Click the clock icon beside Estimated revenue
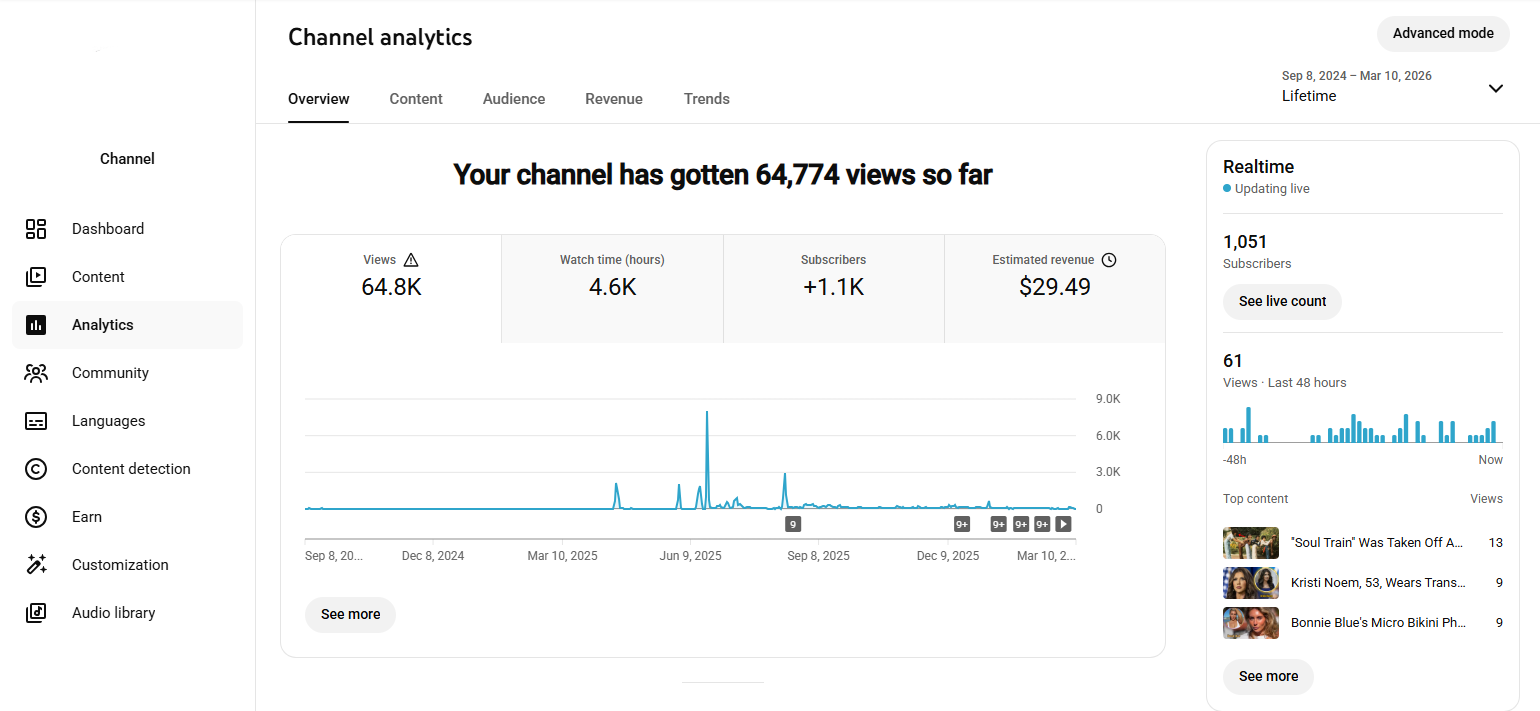 pyautogui.click(x=1108, y=260)
